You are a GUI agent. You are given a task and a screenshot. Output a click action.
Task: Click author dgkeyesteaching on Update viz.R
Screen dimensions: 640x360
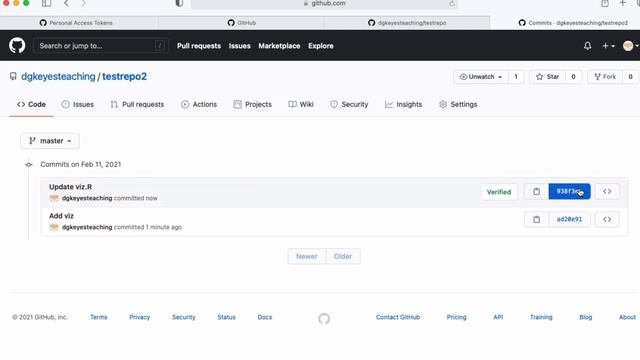pos(87,198)
